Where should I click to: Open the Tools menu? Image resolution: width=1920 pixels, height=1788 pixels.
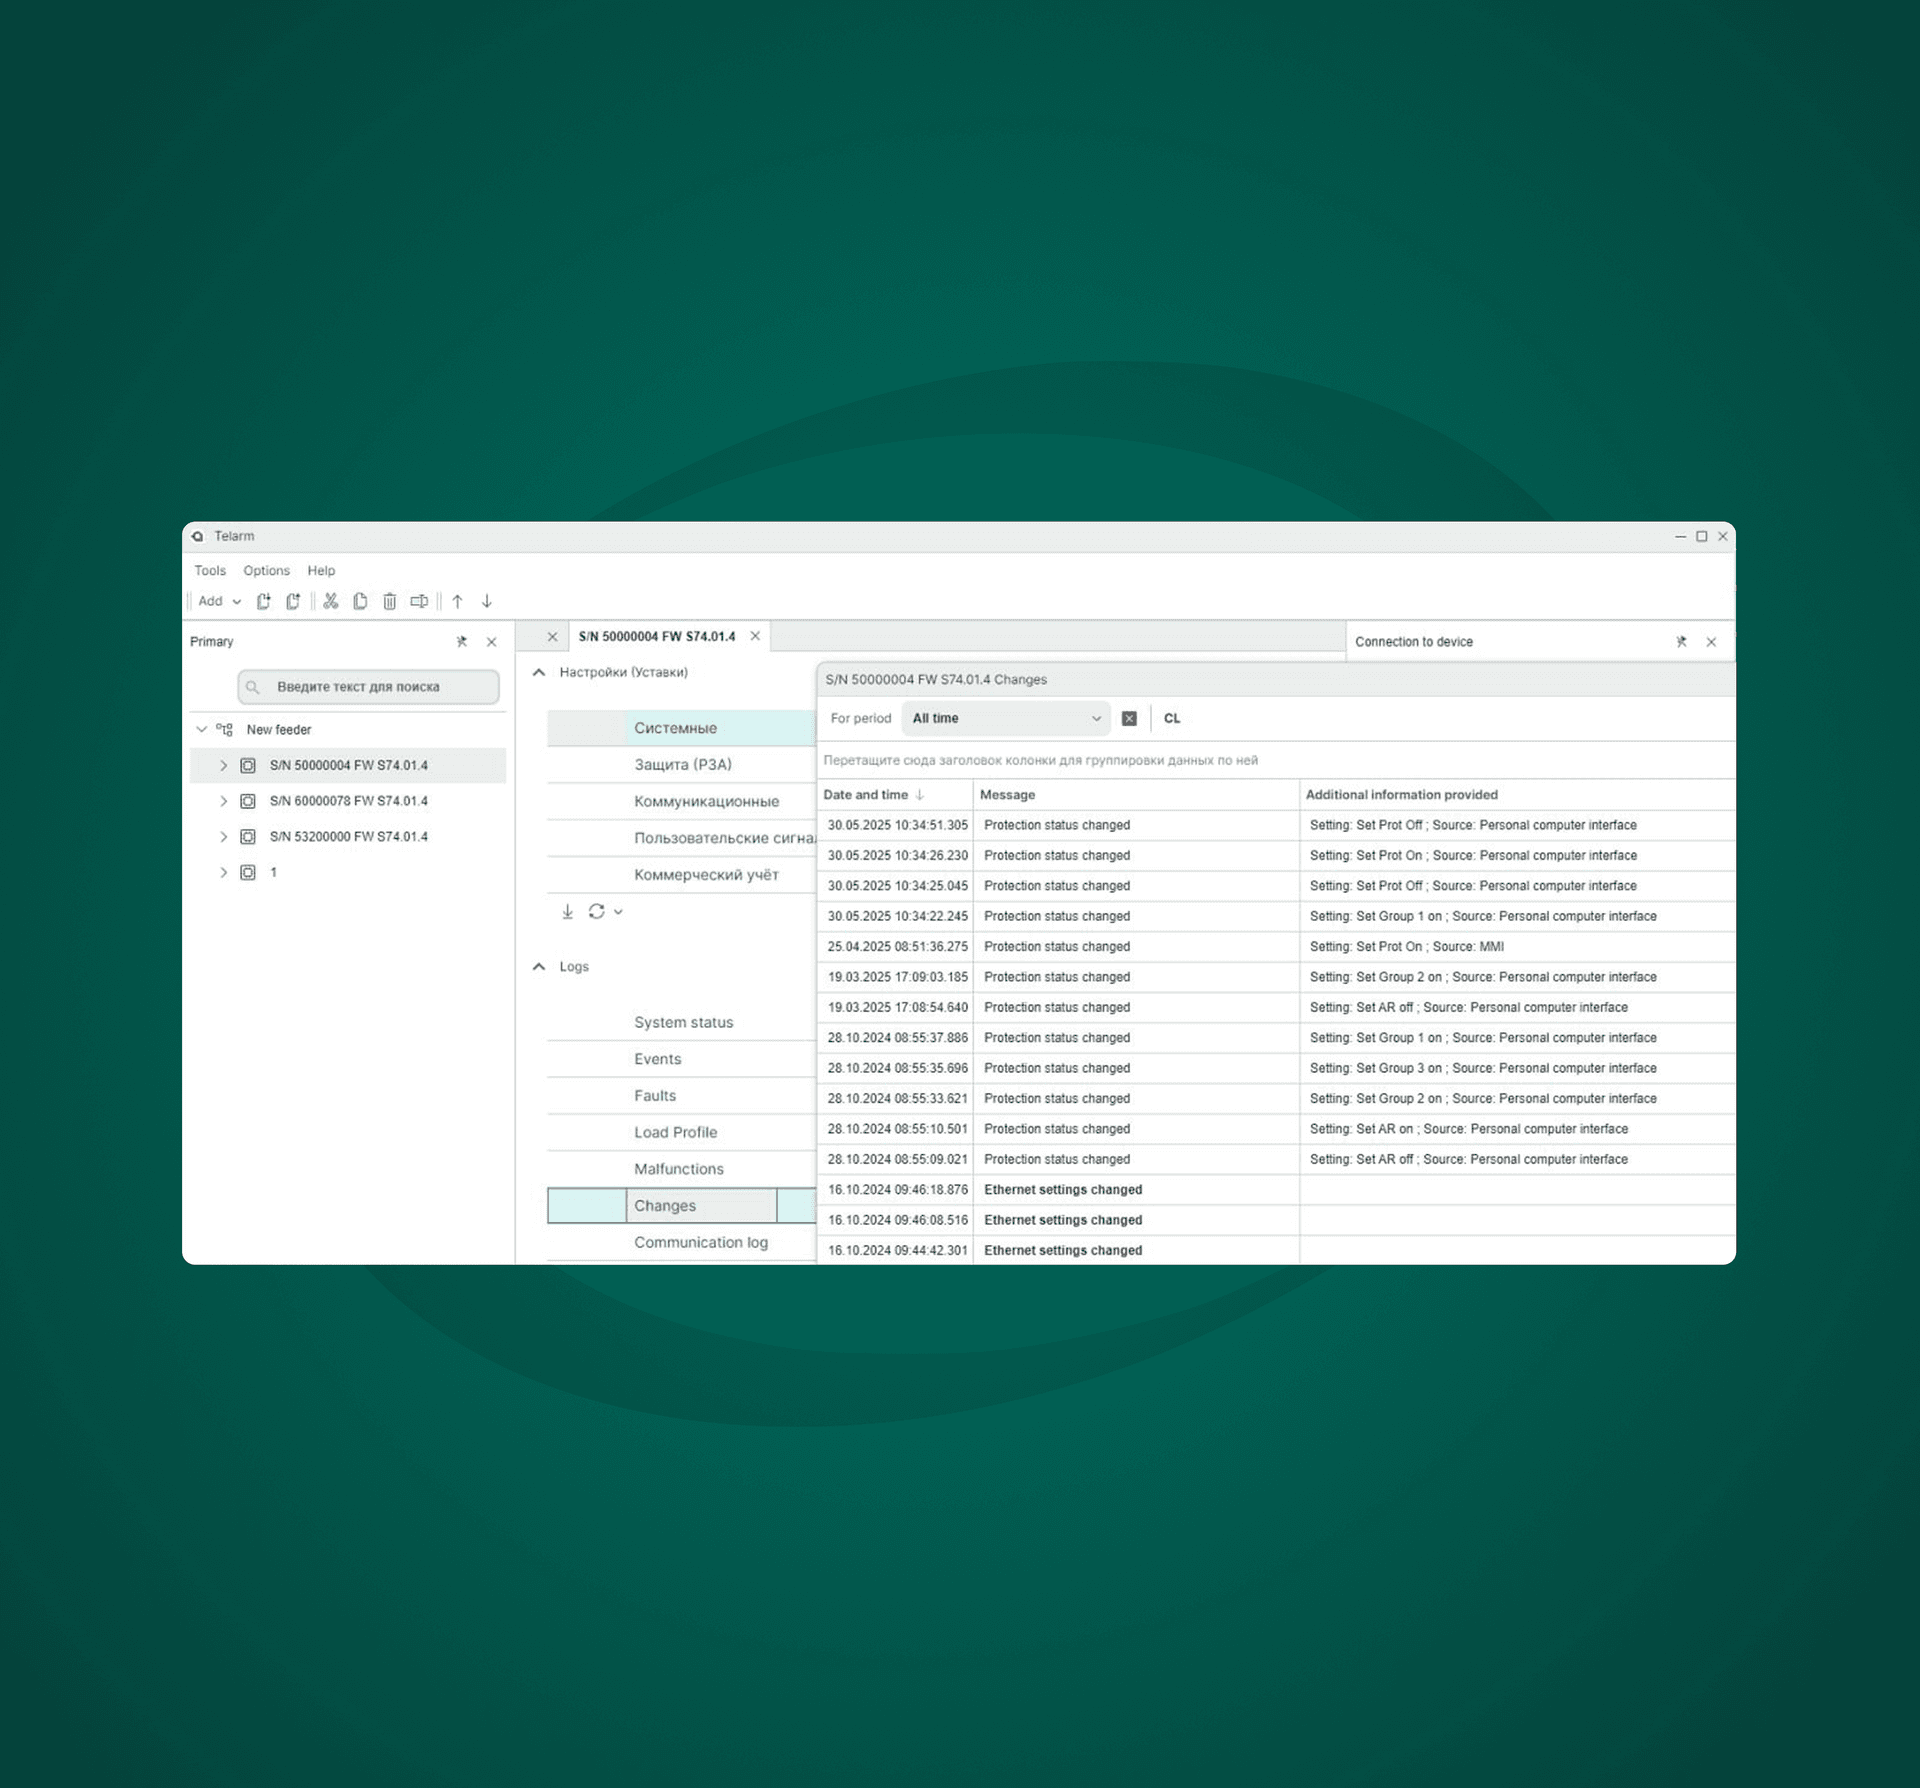(x=210, y=570)
